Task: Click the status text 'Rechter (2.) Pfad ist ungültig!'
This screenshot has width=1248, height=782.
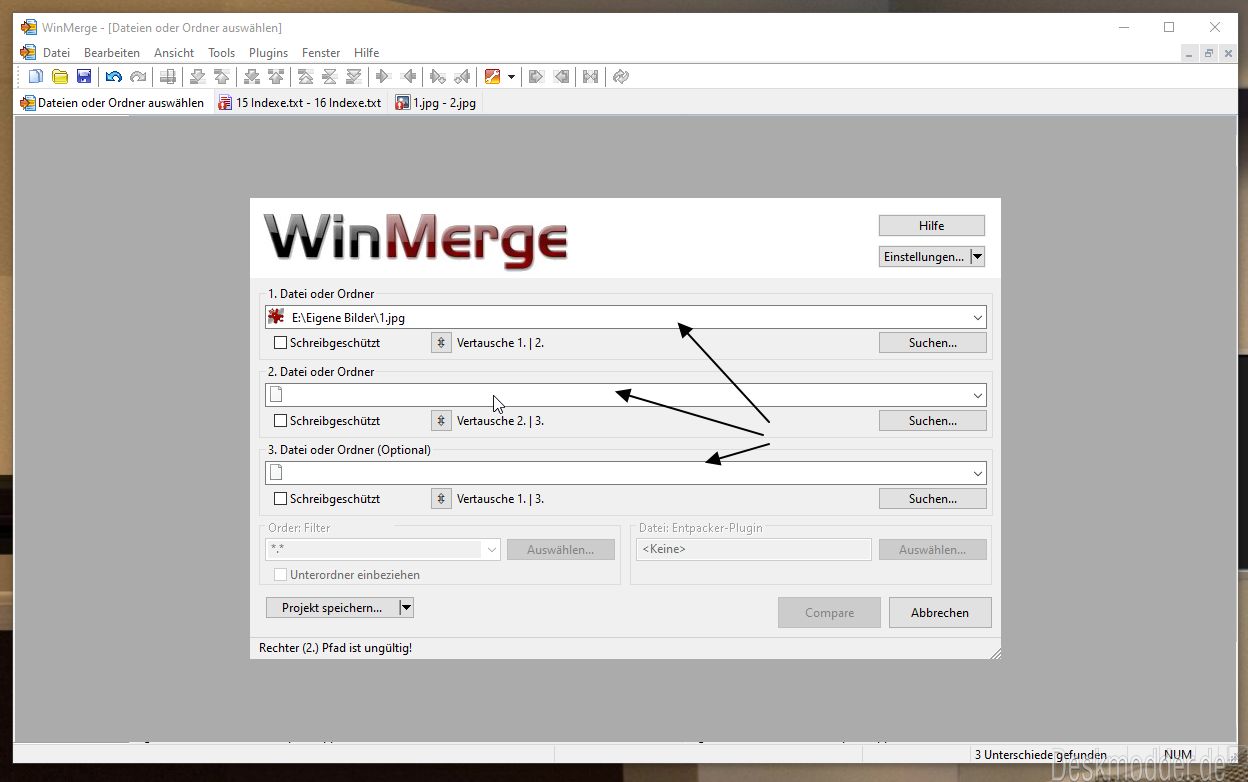Action: (335, 648)
